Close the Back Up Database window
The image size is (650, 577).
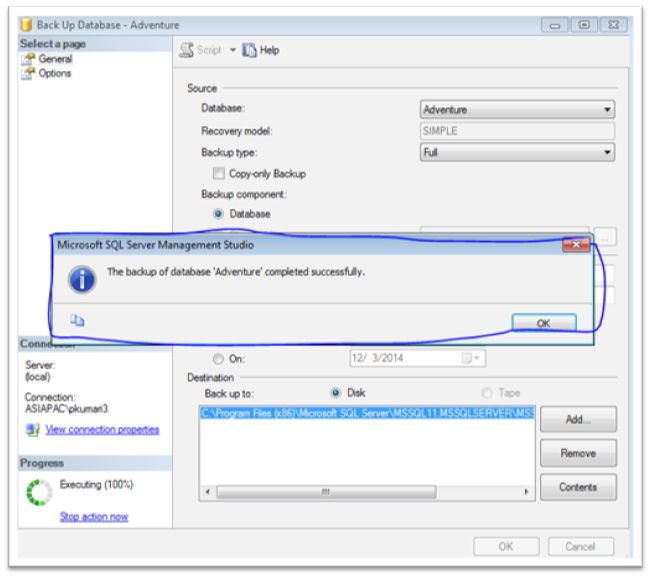614,25
